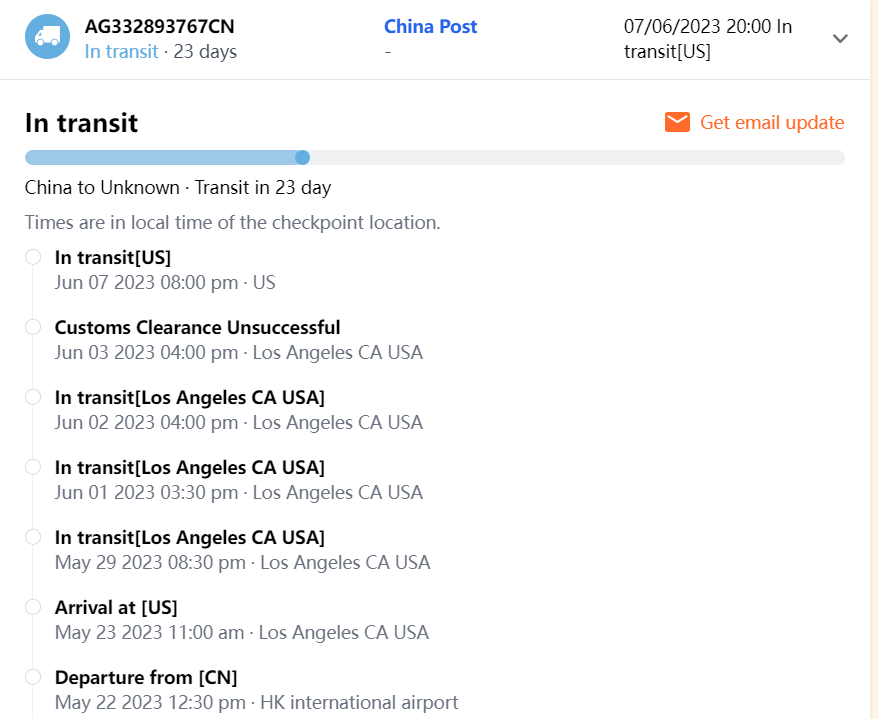The image size is (878, 719).
Task: Open the China Post carrier link
Action: 430,27
